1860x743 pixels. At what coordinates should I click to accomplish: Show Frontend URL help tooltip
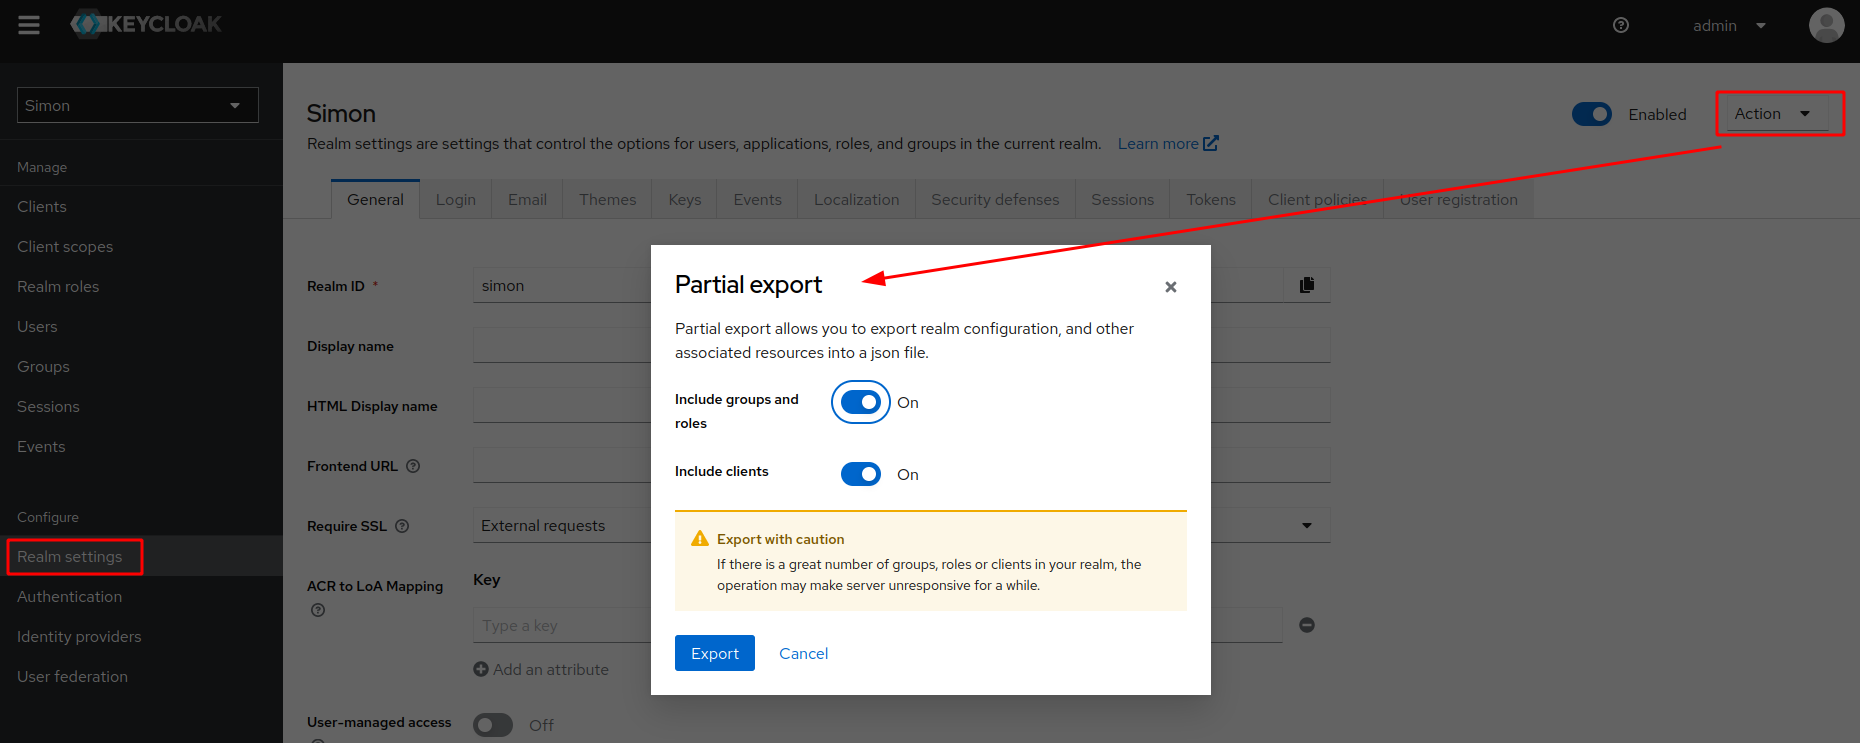point(413,466)
